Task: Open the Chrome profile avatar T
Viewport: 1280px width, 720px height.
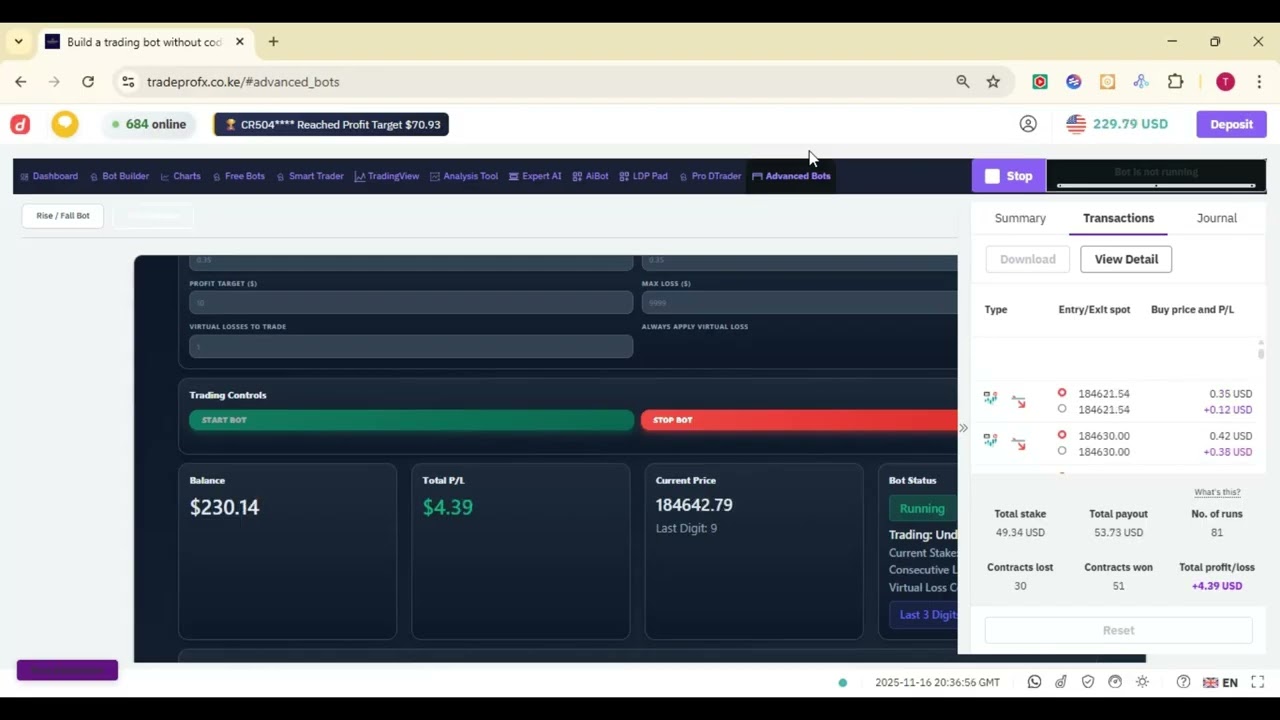Action: 1225,82
